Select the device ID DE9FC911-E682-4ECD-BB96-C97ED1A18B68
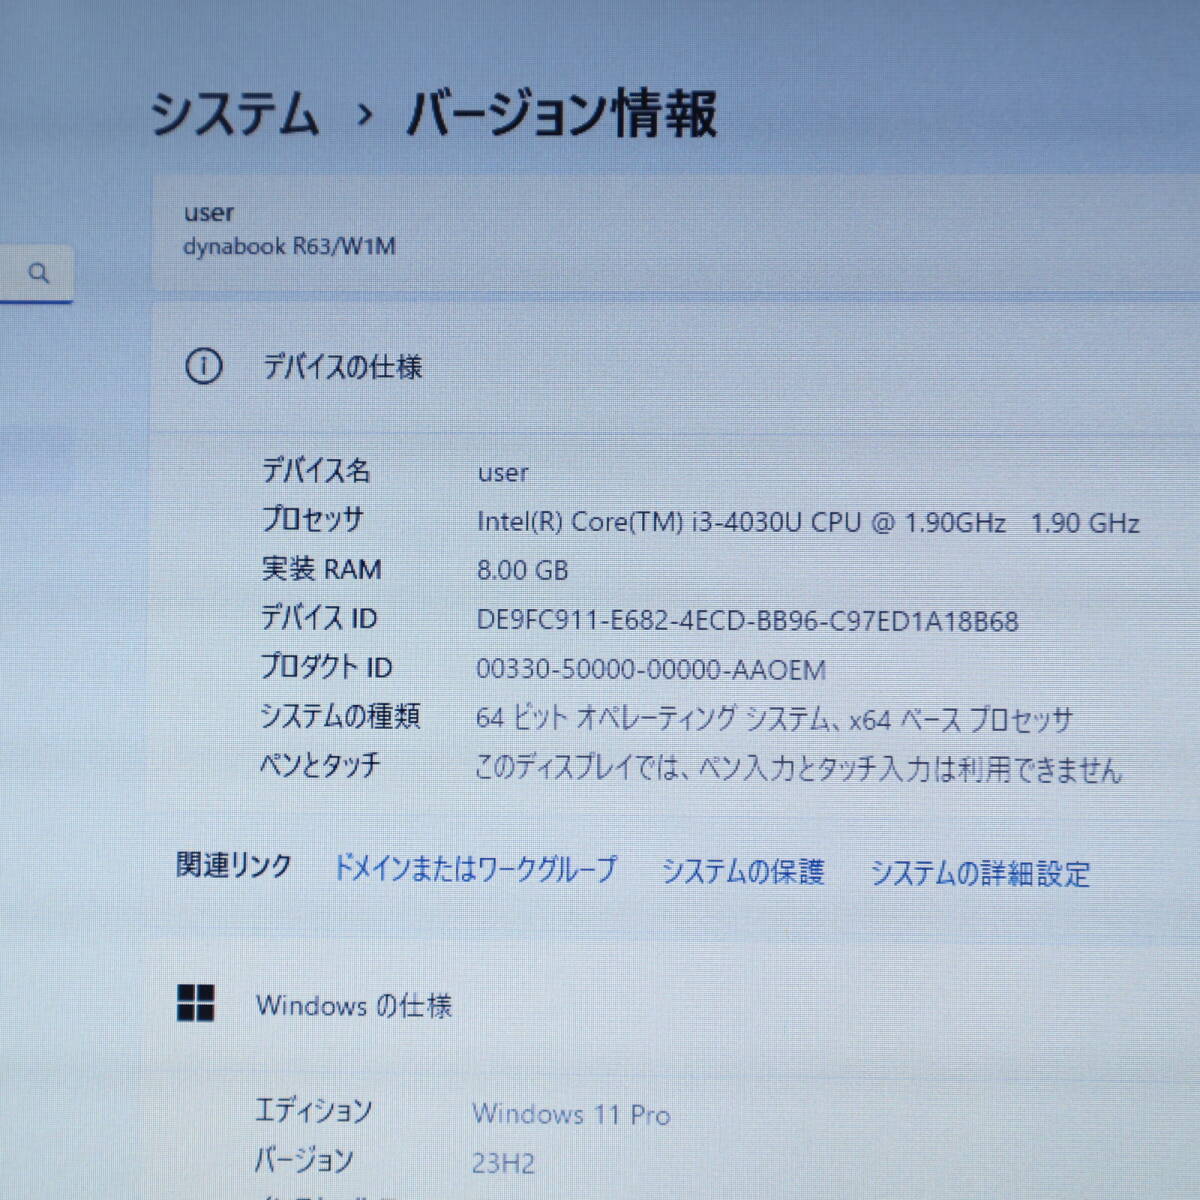This screenshot has height=1200, width=1200. tap(747, 621)
